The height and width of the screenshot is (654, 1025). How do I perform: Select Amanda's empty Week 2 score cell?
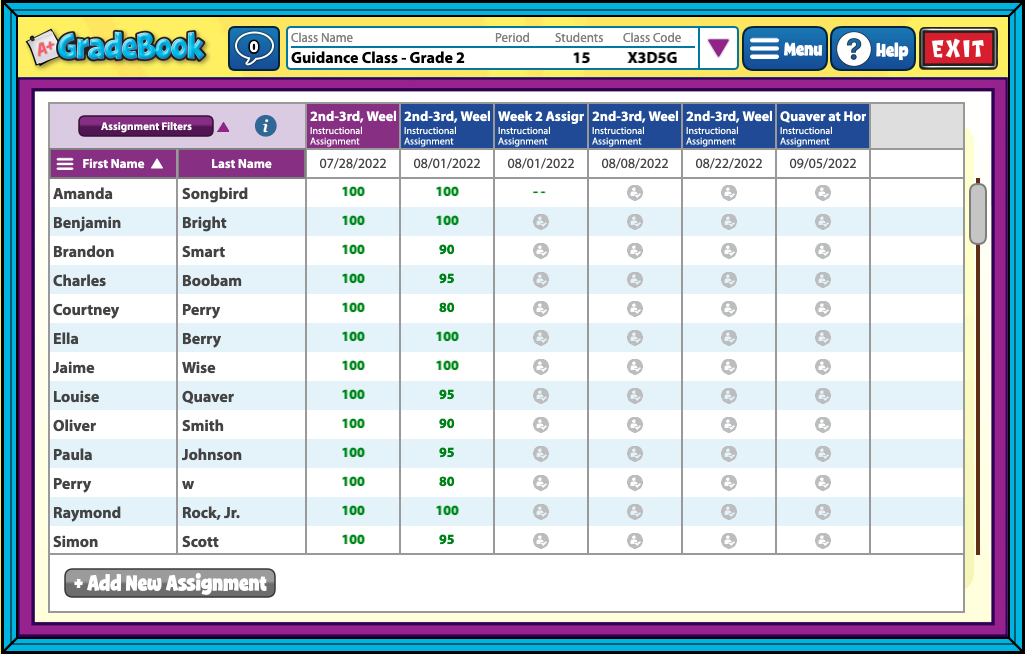pyautogui.click(x=541, y=192)
